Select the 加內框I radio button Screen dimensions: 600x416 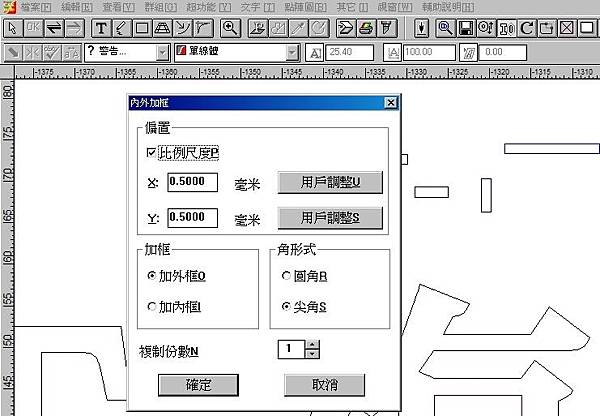152,306
